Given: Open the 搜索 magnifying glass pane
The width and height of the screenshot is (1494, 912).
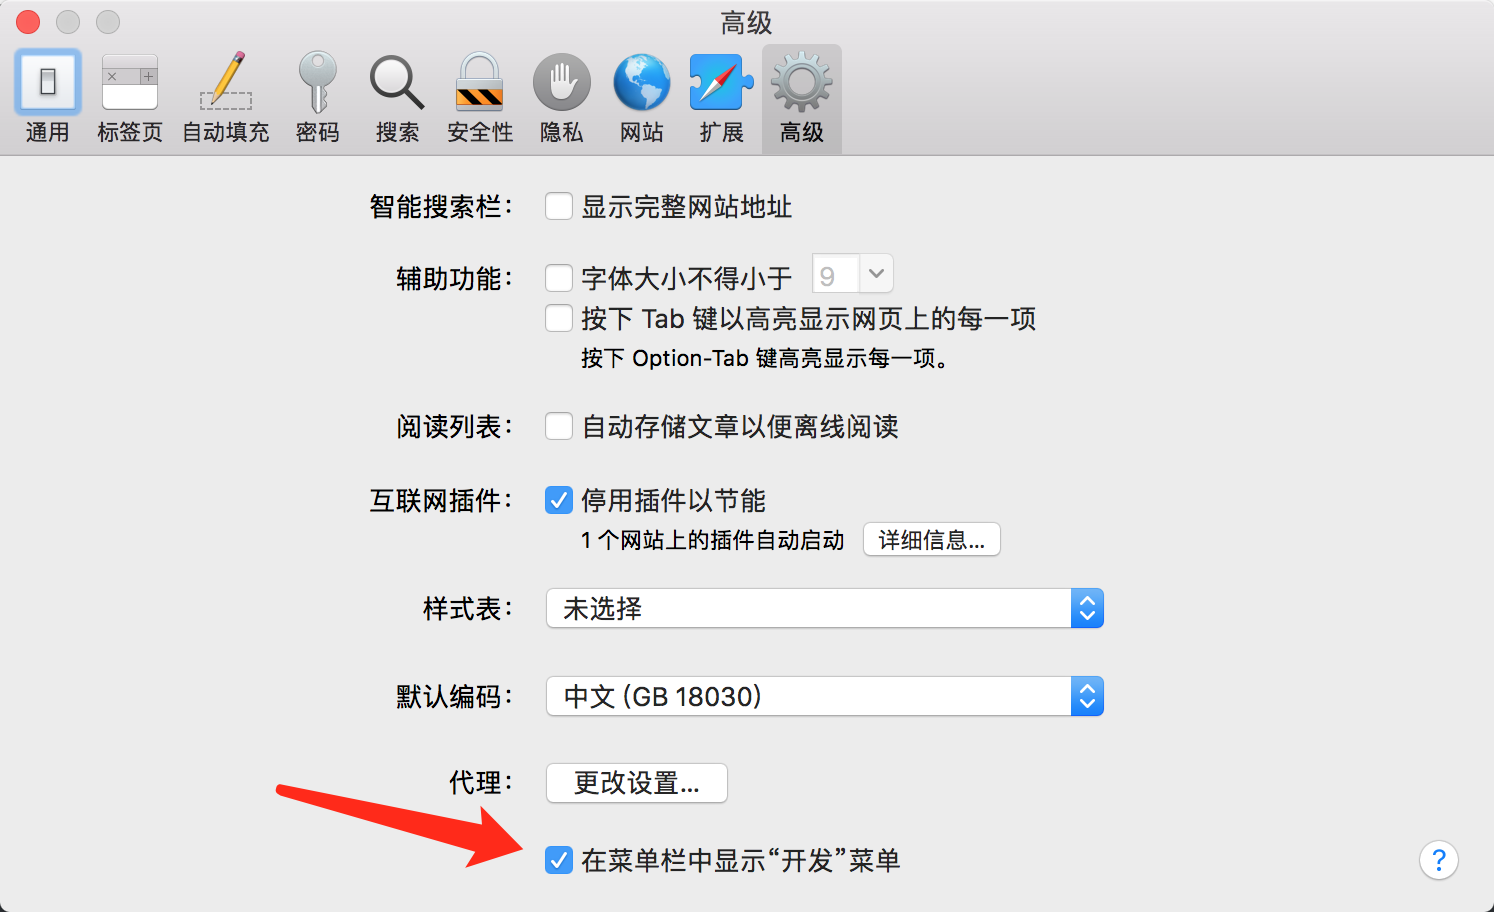Looking at the screenshot, I should tap(397, 97).
